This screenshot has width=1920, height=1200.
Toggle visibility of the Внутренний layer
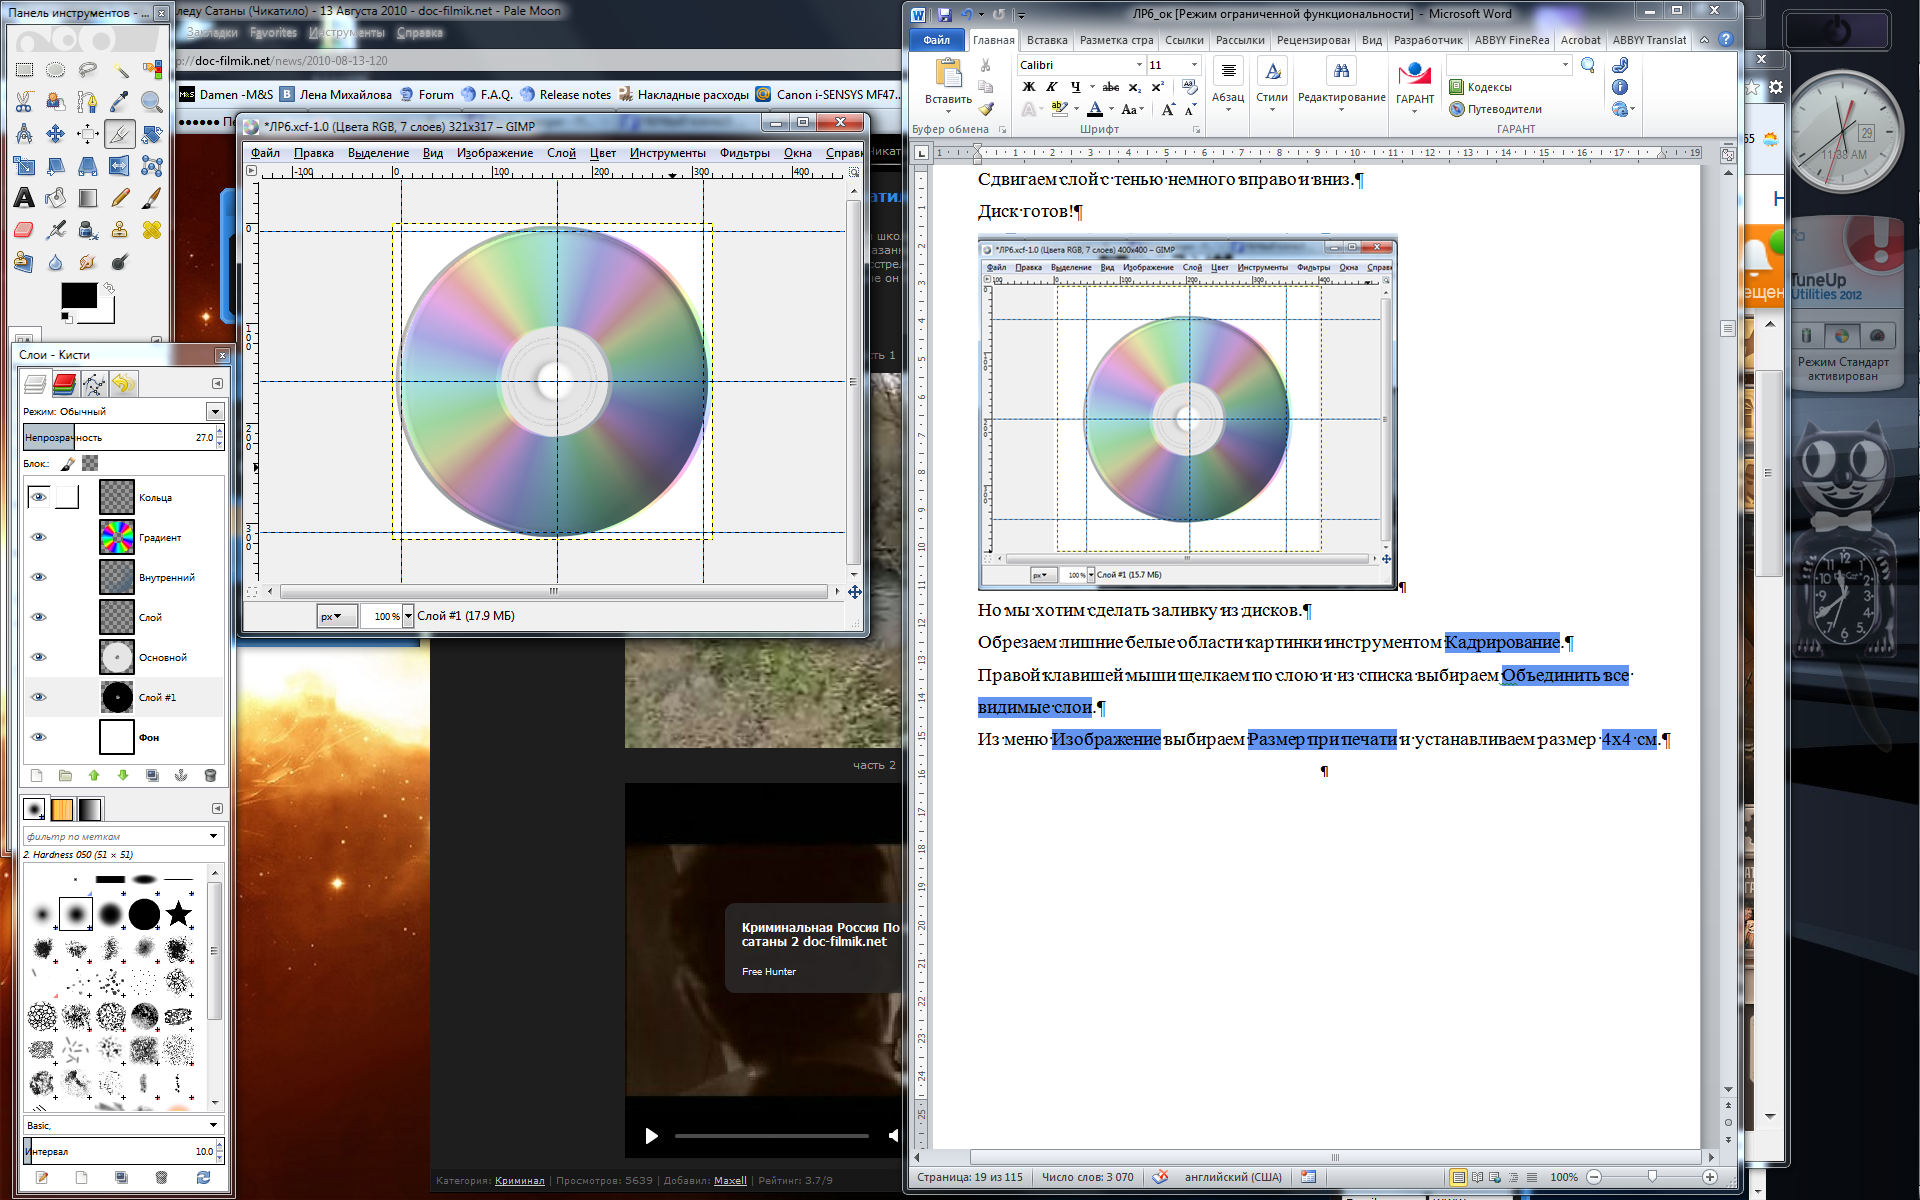coord(39,577)
